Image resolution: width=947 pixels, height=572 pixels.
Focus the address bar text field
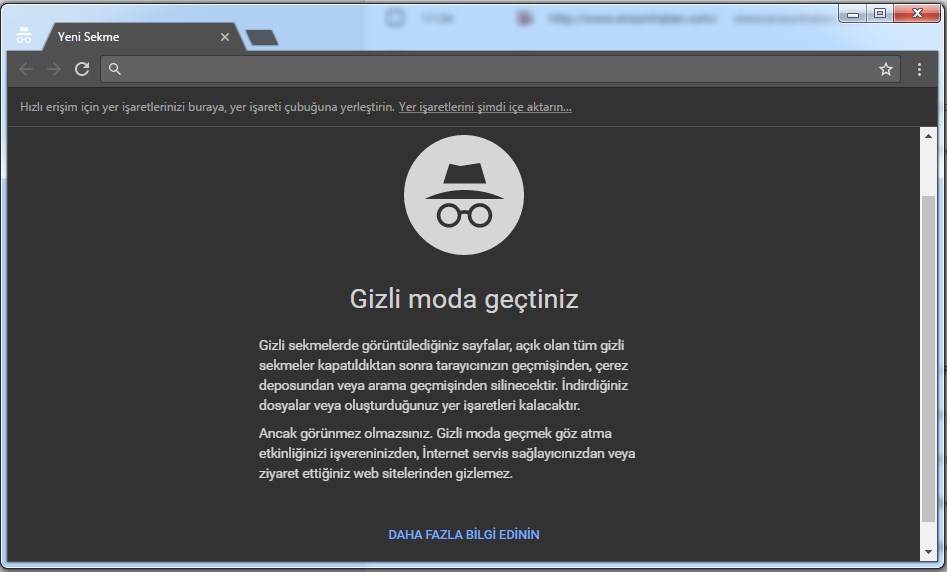pyautogui.click(x=490, y=69)
